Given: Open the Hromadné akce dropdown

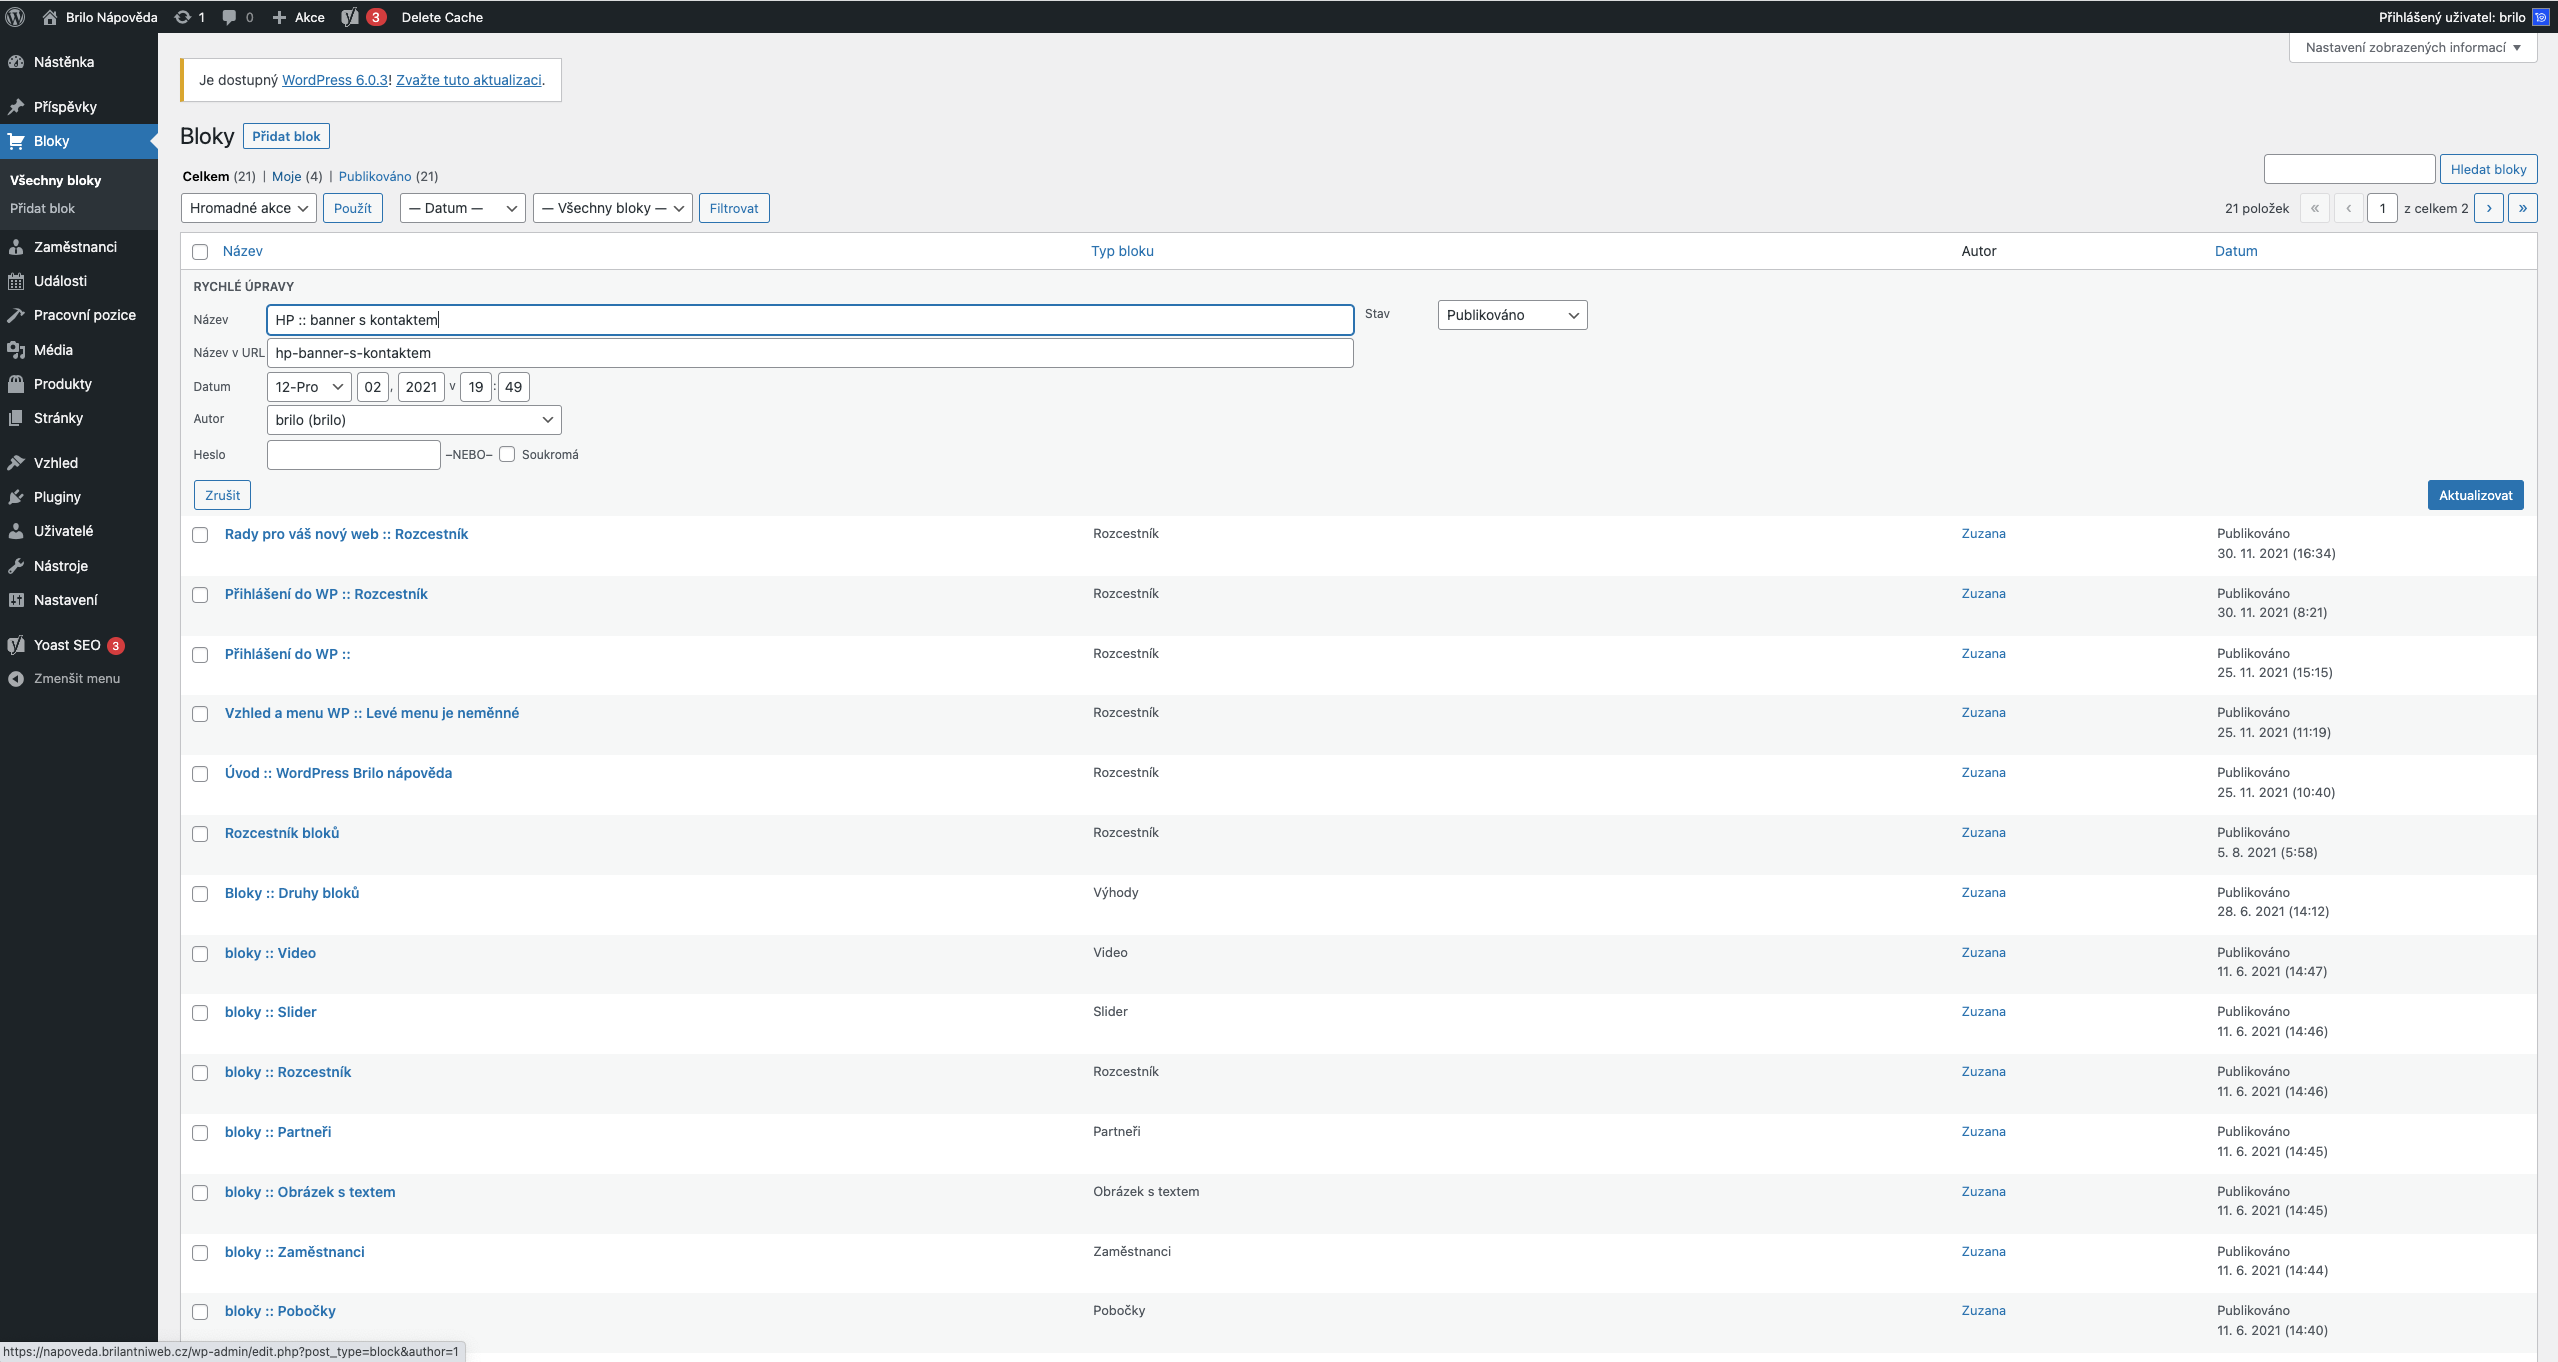Looking at the screenshot, I should pyautogui.click(x=248, y=208).
